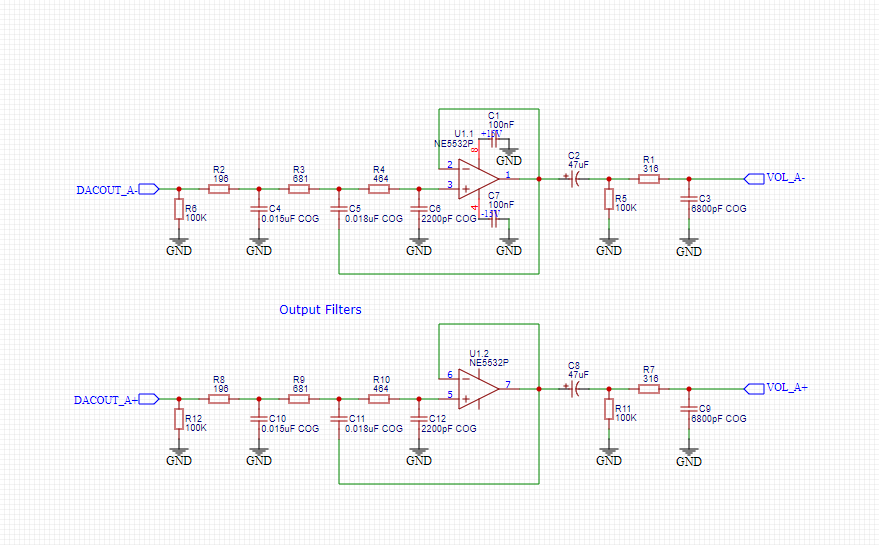Image resolution: width=879 pixels, height=545 pixels.
Task: Select the GND symbol below R6
Action: (179, 247)
